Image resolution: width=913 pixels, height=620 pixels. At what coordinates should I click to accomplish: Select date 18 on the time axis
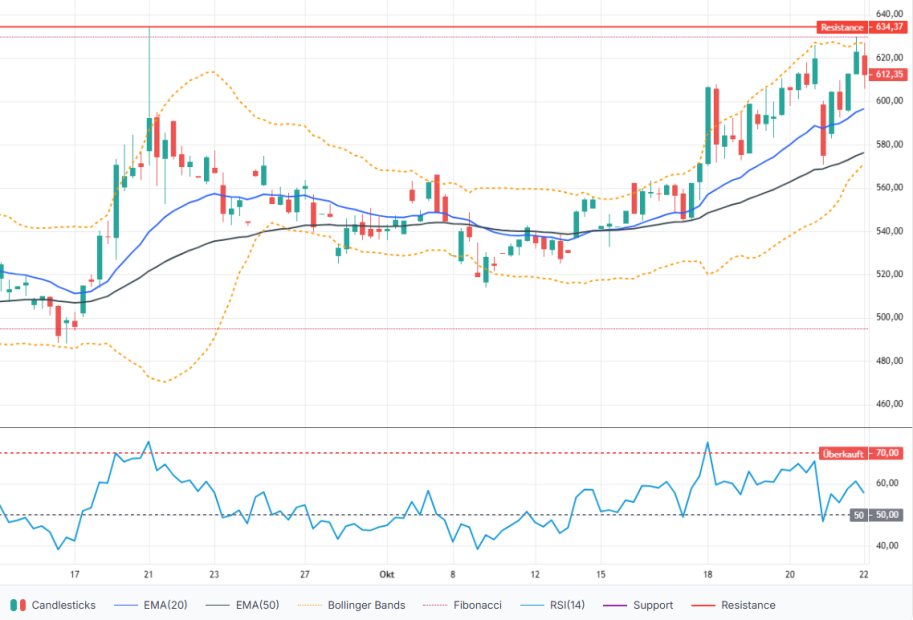pos(707,575)
